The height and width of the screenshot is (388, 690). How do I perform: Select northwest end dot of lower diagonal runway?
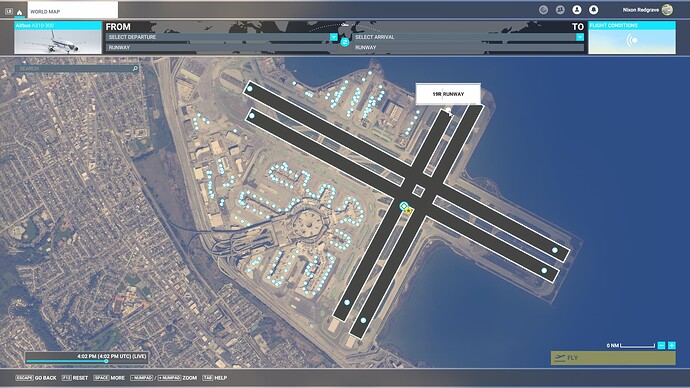(x=252, y=116)
